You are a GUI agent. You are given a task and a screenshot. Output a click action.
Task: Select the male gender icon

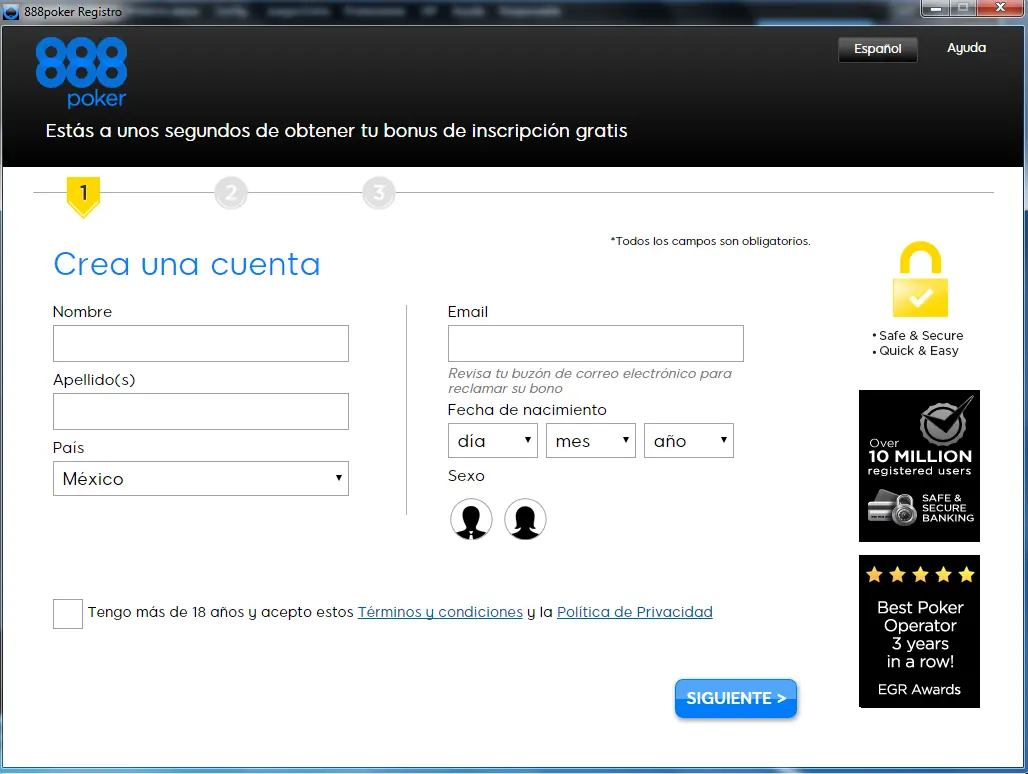(x=471, y=519)
